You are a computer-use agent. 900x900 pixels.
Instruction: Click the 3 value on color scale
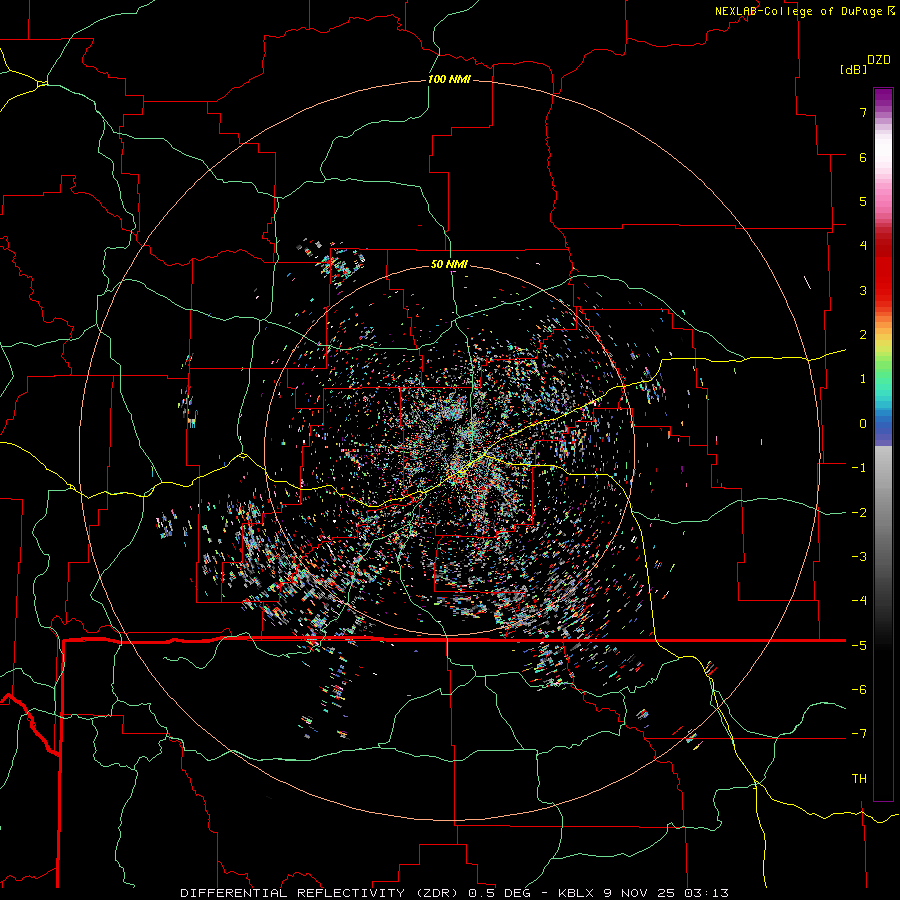coord(863,290)
